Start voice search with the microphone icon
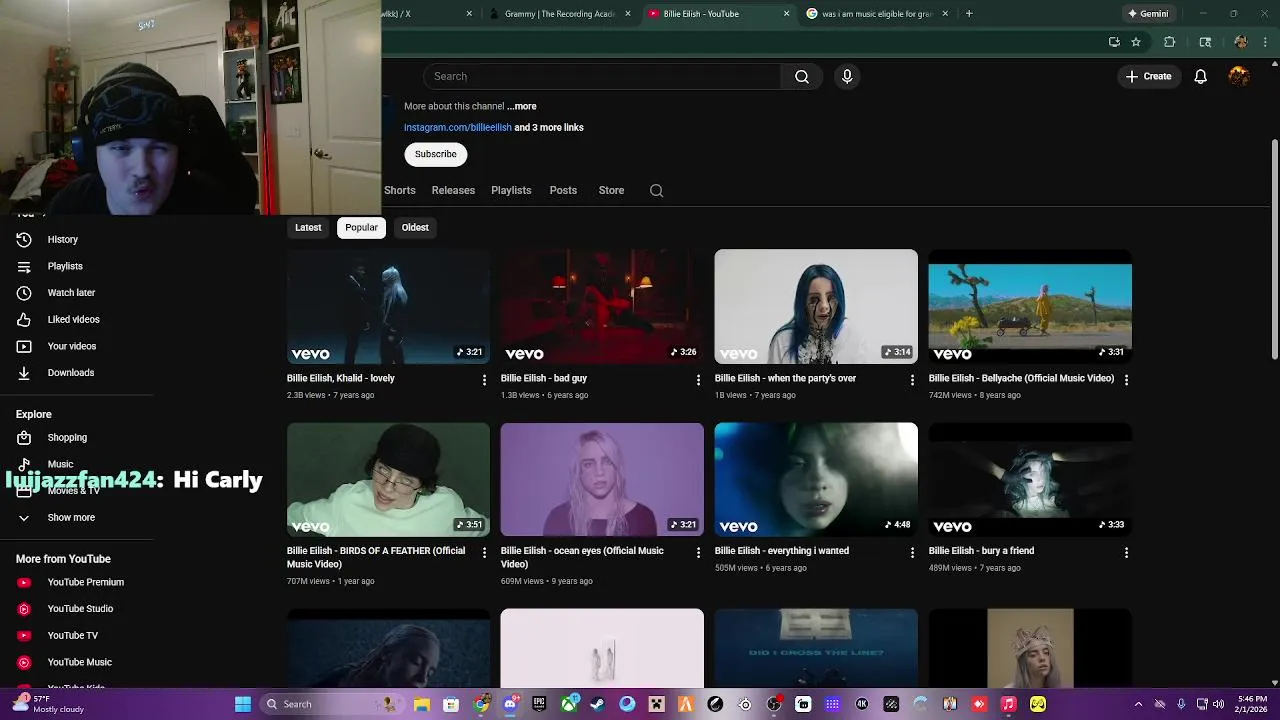 coord(847,76)
